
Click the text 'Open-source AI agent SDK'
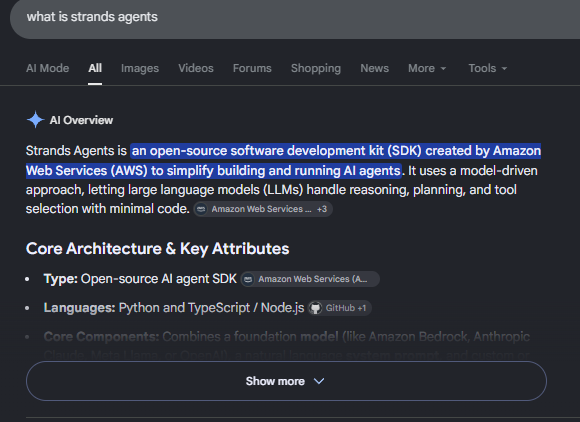pyautogui.click(x=159, y=278)
